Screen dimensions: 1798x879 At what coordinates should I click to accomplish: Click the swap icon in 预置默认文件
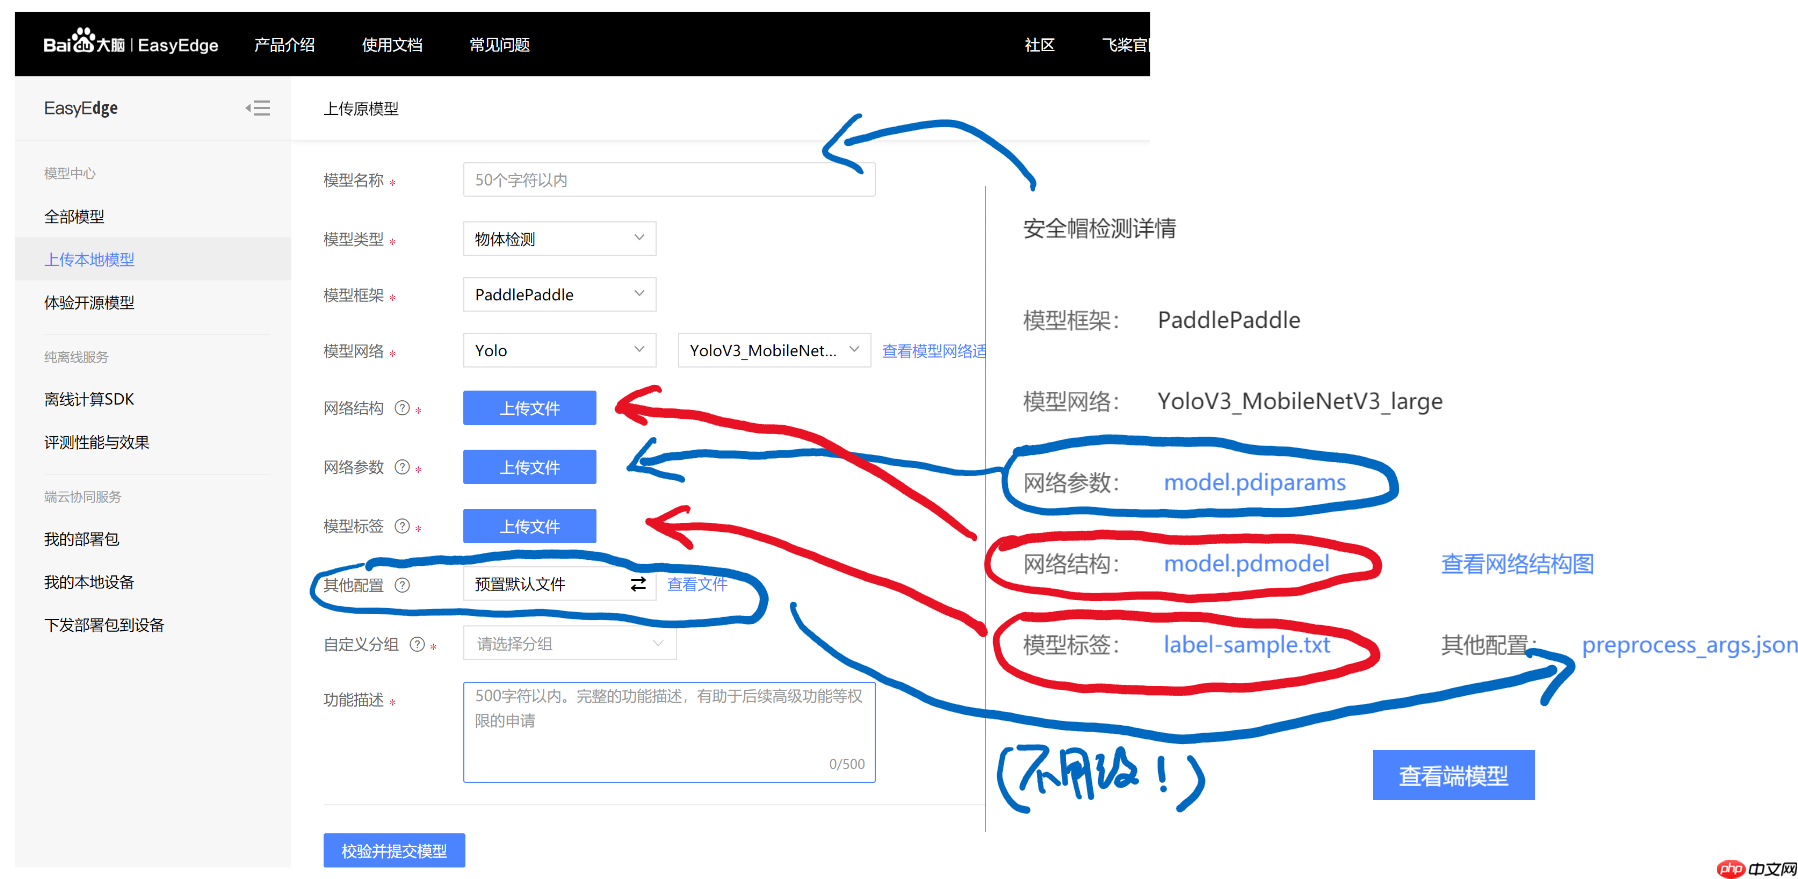click(x=638, y=584)
